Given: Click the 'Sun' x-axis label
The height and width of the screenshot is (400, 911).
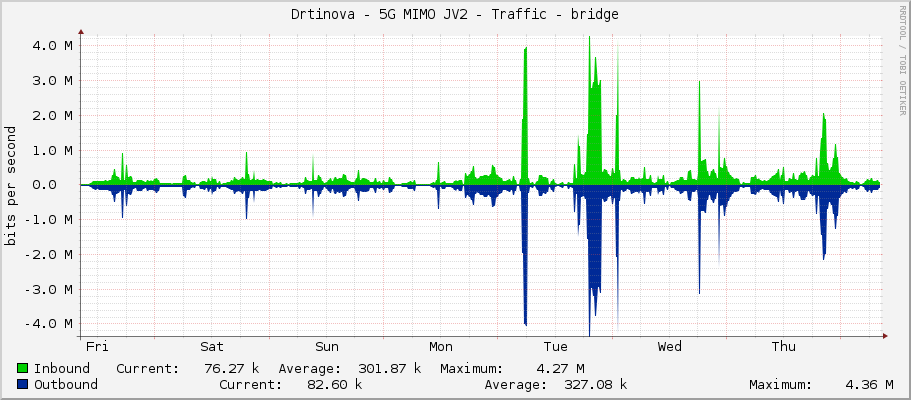Looking at the screenshot, I should coord(327,347).
